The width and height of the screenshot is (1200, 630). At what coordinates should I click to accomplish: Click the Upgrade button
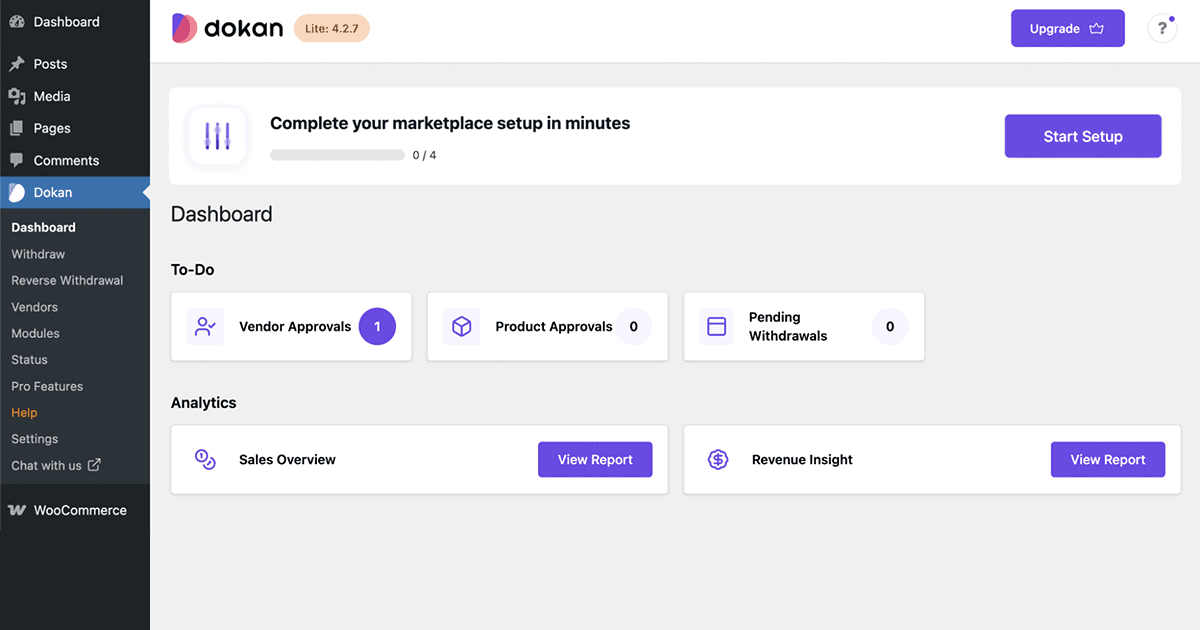point(1067,28)
